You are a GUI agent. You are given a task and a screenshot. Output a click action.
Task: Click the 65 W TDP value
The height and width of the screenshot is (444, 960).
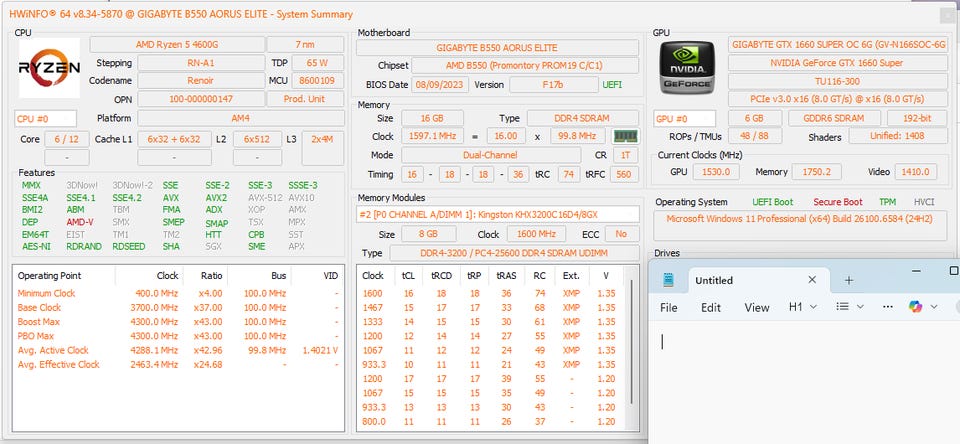[318, 63]
